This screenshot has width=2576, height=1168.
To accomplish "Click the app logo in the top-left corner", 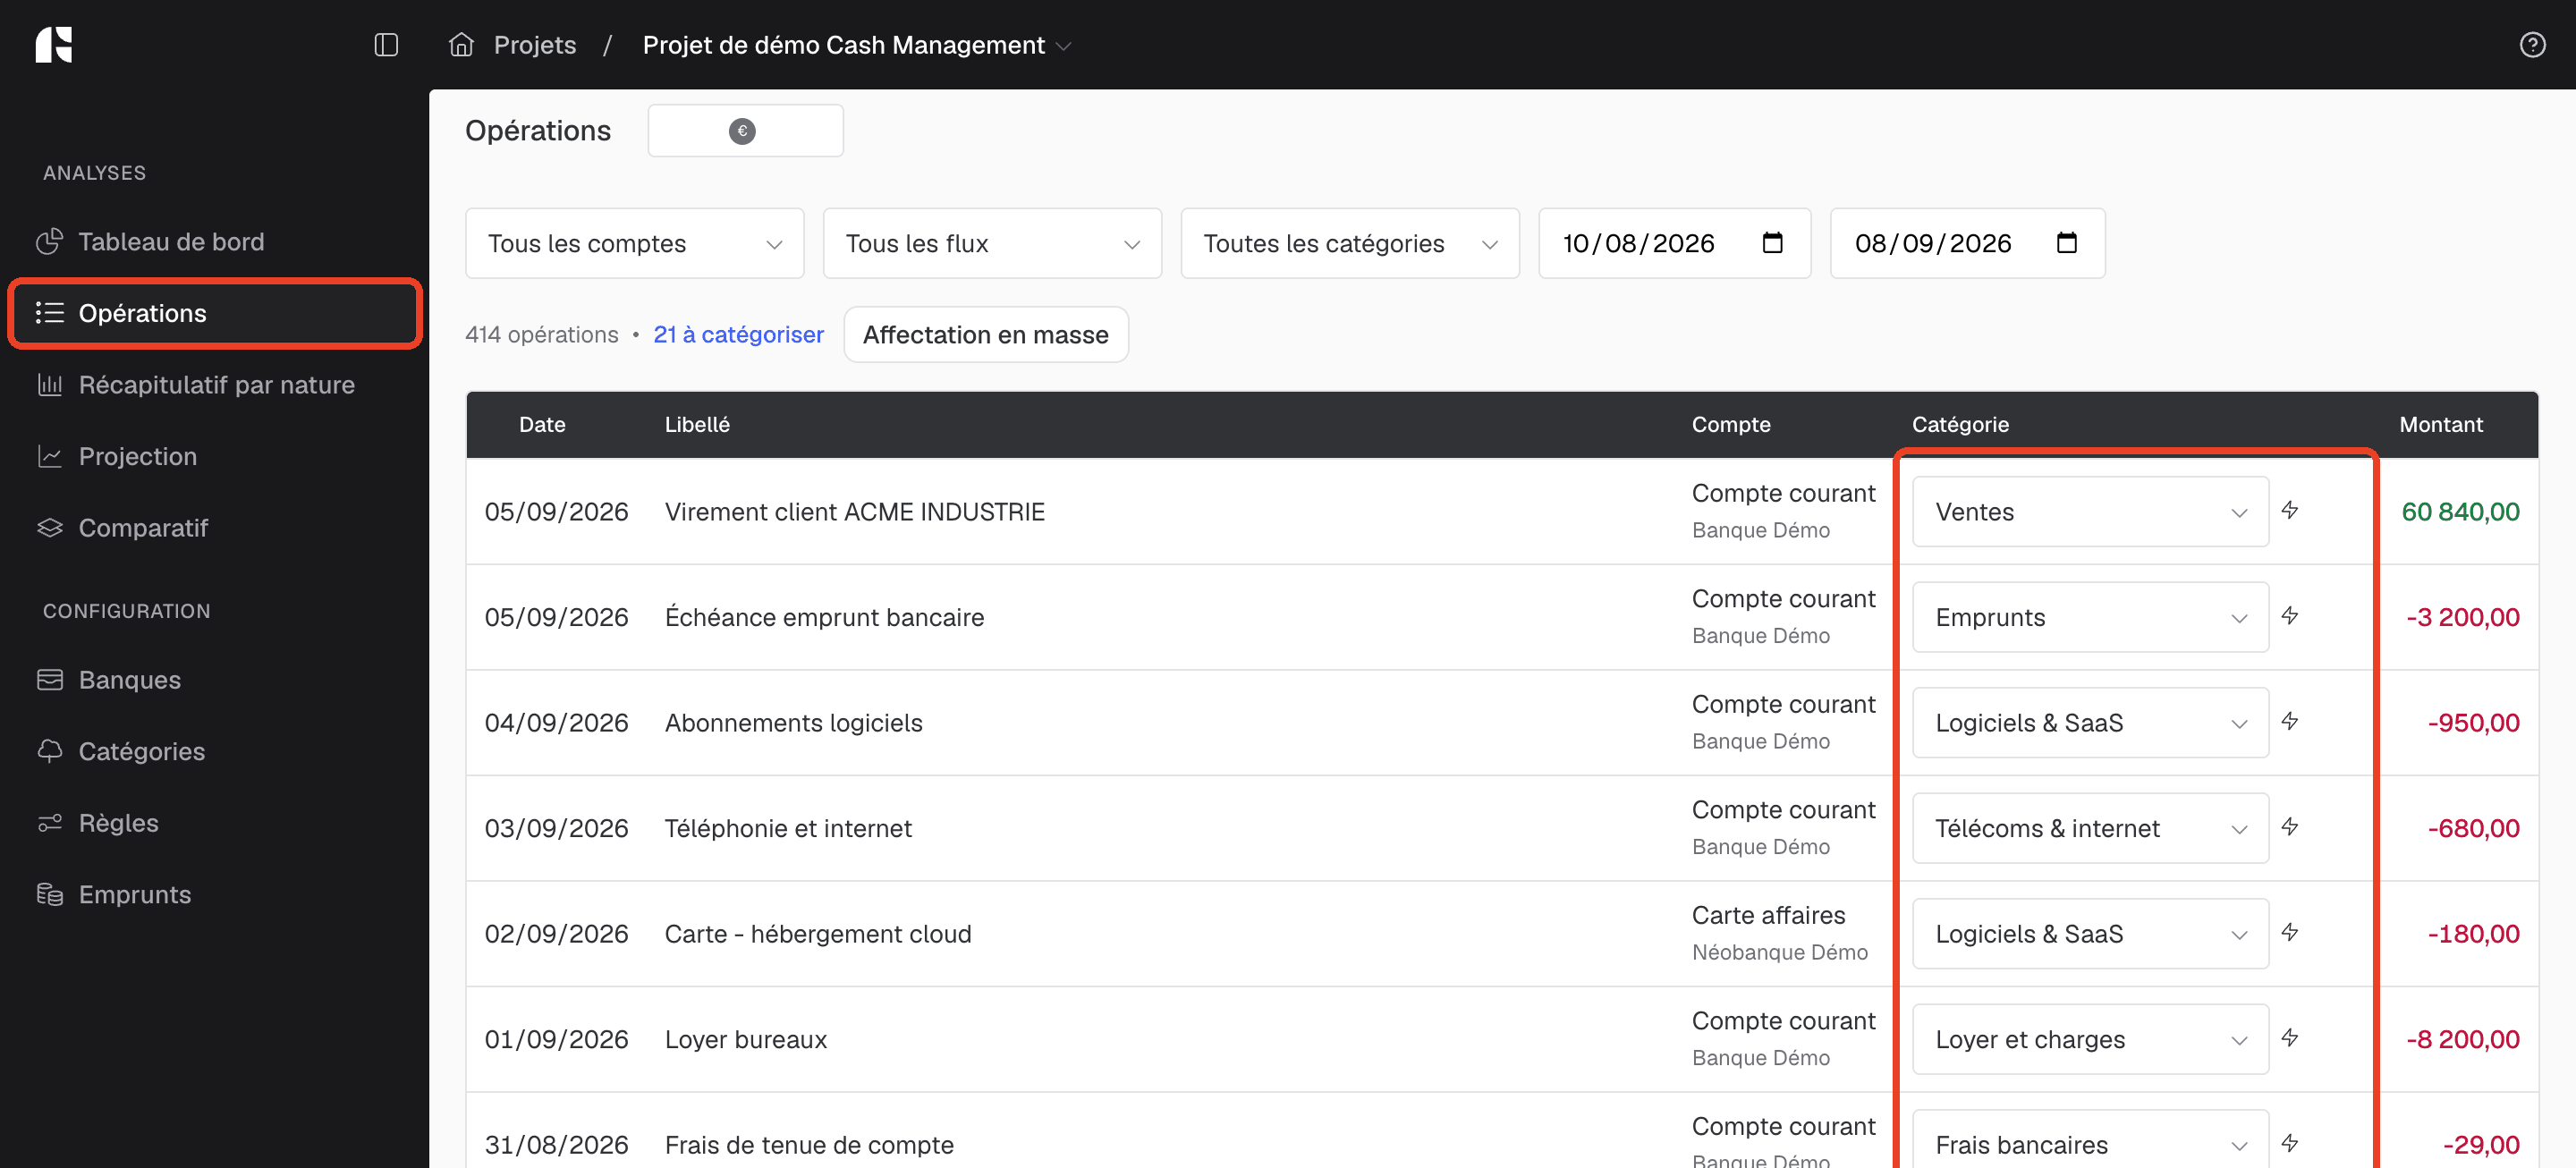I will point(54,45).
